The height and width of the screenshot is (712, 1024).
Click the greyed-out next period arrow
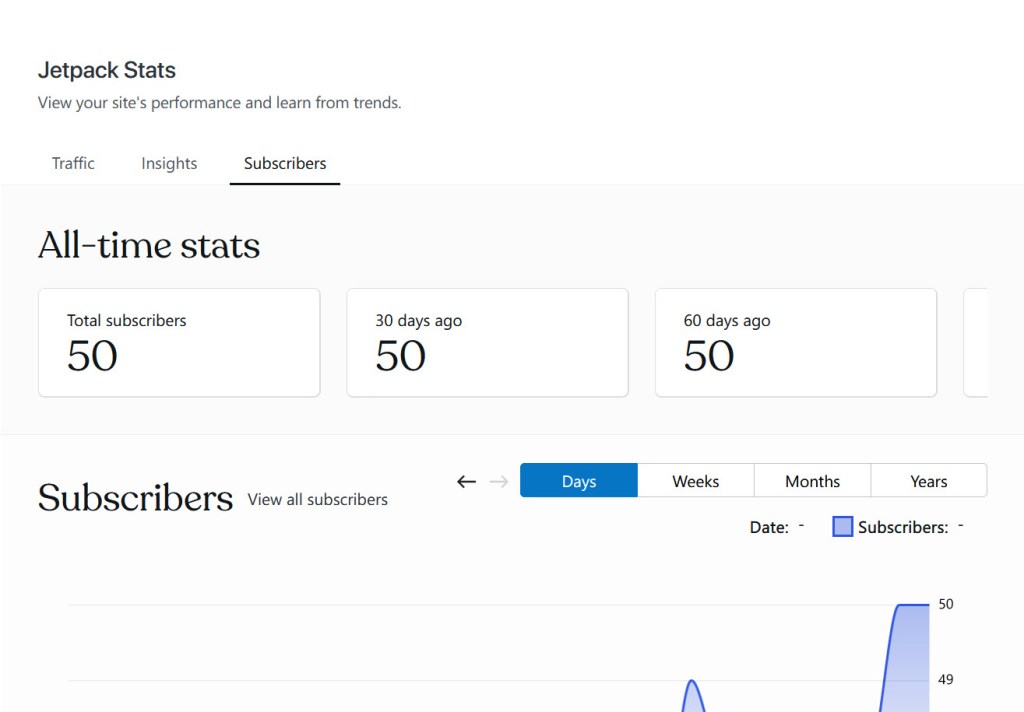(x=498, y=481)
